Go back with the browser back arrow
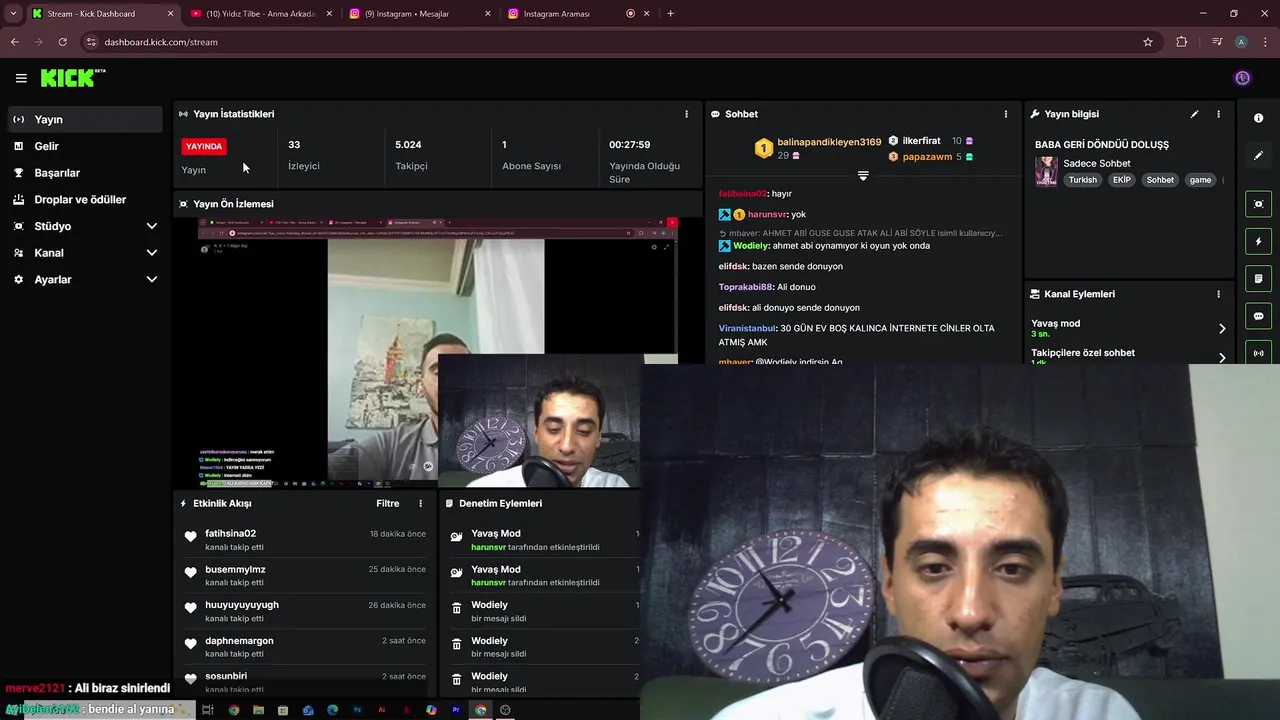Image resolution: width=1280 pixels, height=720 pixels. tap(14, 42)
